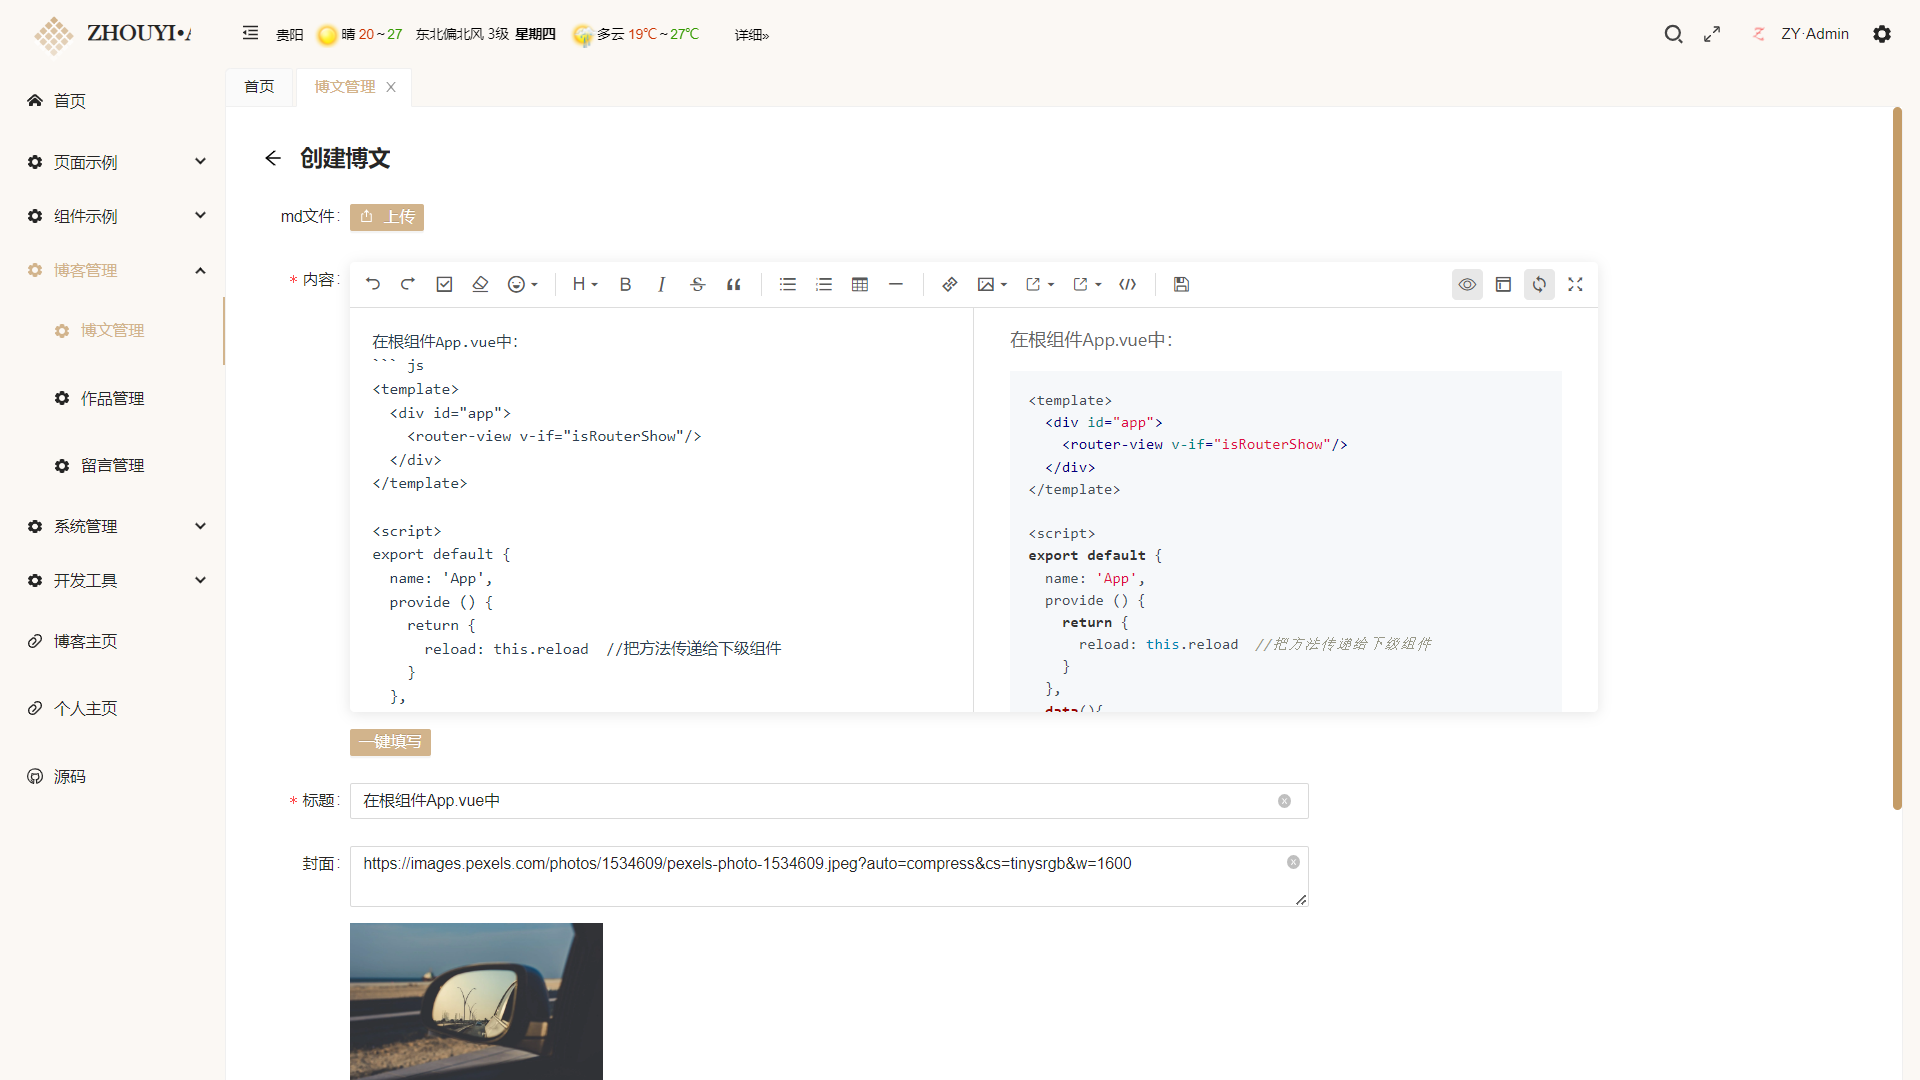
Task: Click the insert link icon
Action: click(x=949, y=285)
